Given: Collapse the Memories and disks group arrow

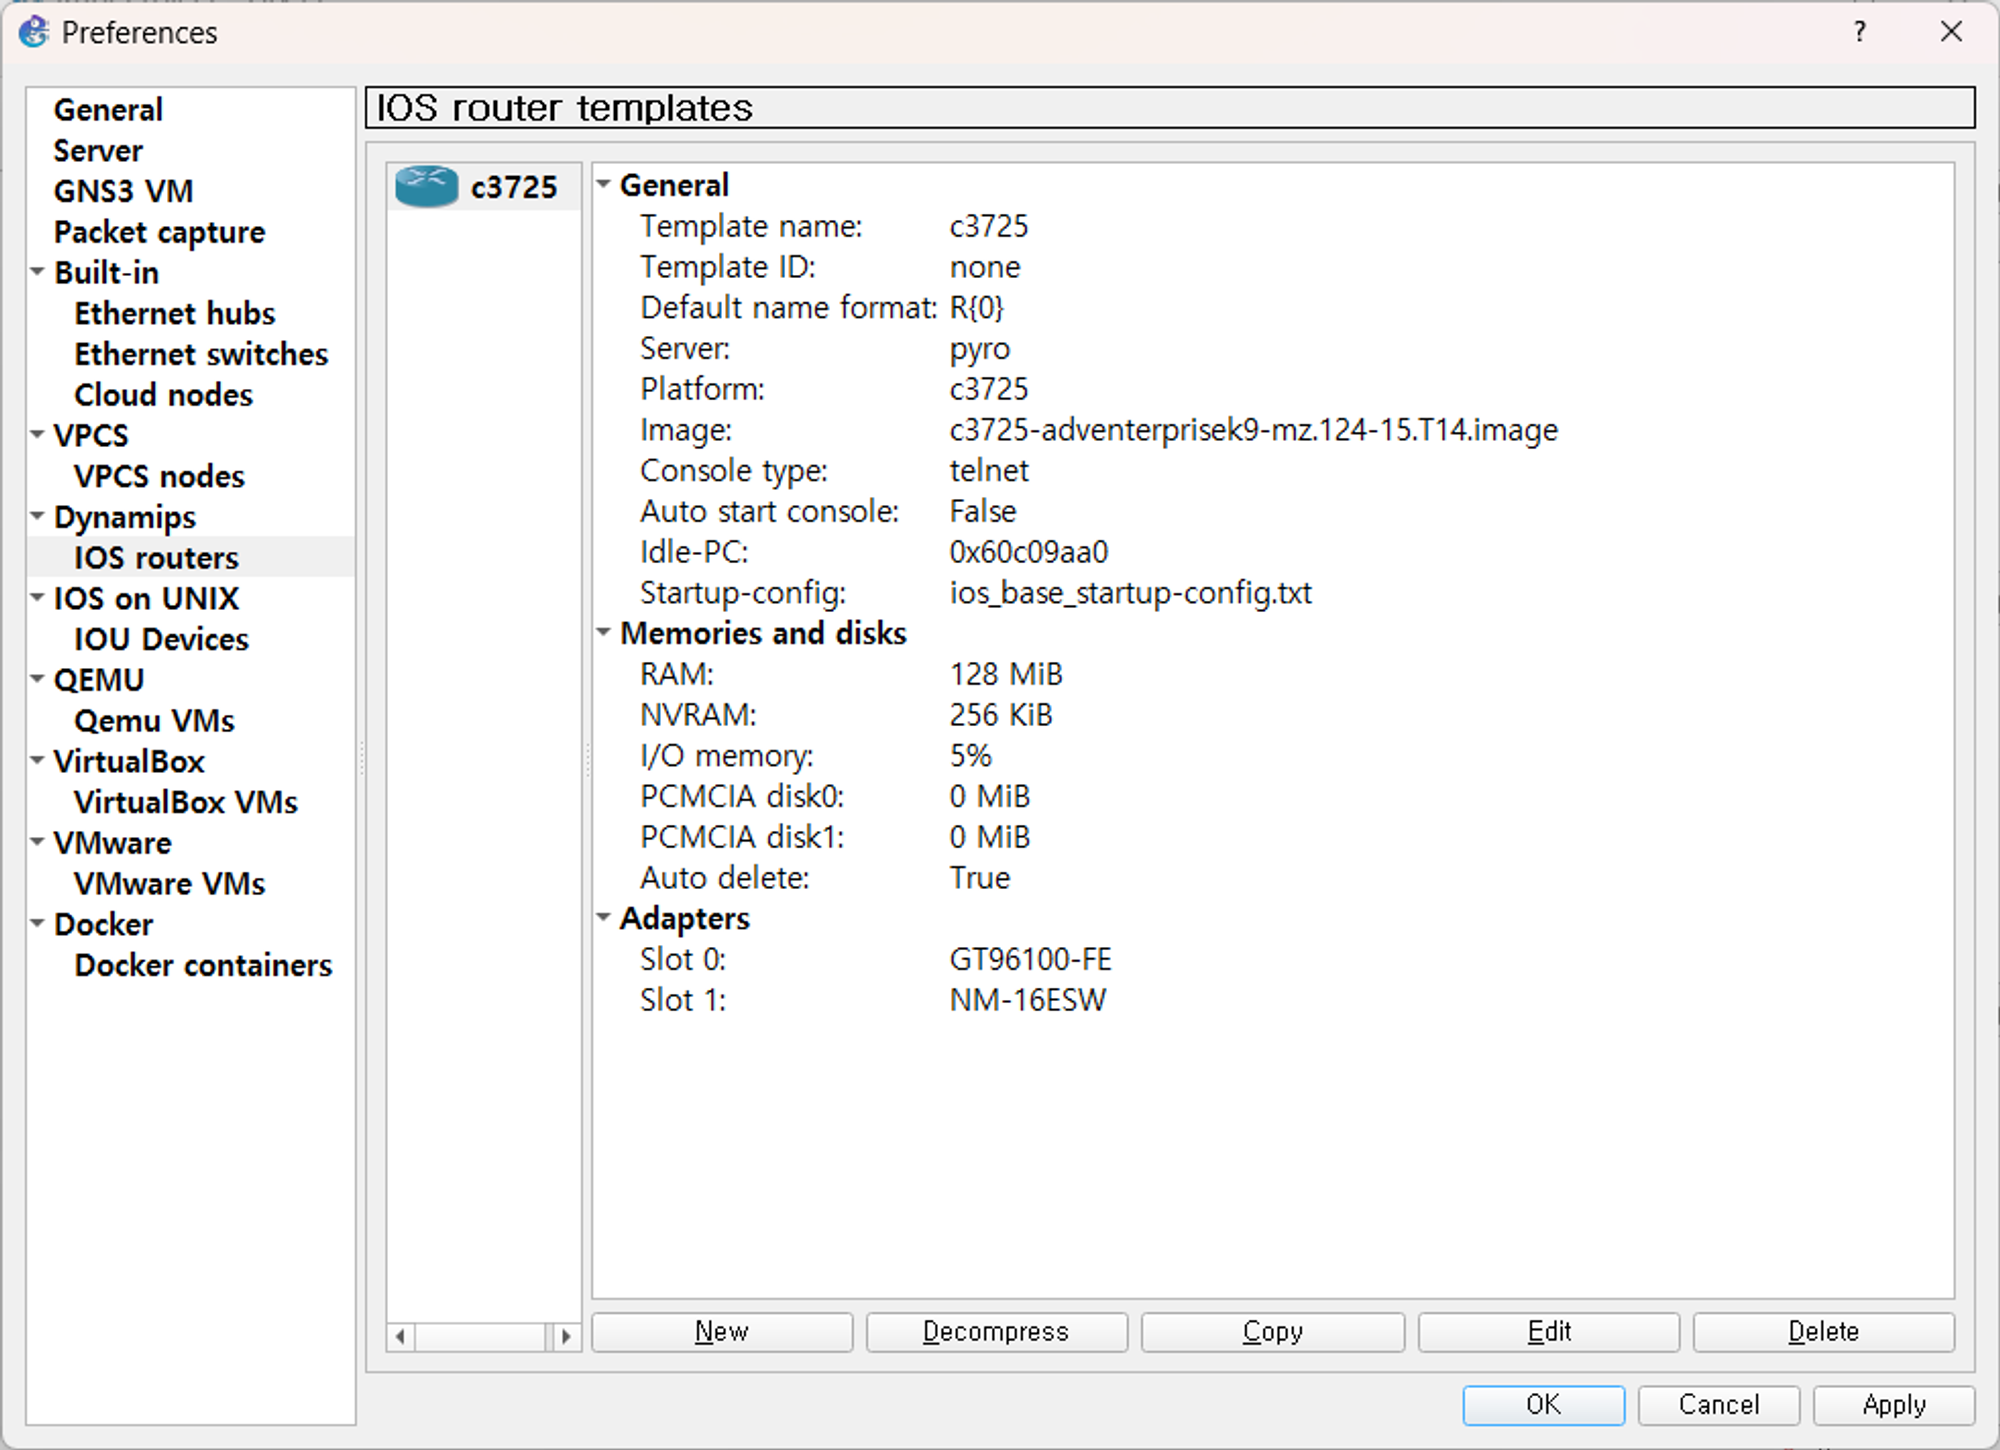Looking at the screenshot, I should [x=604, y=633].
